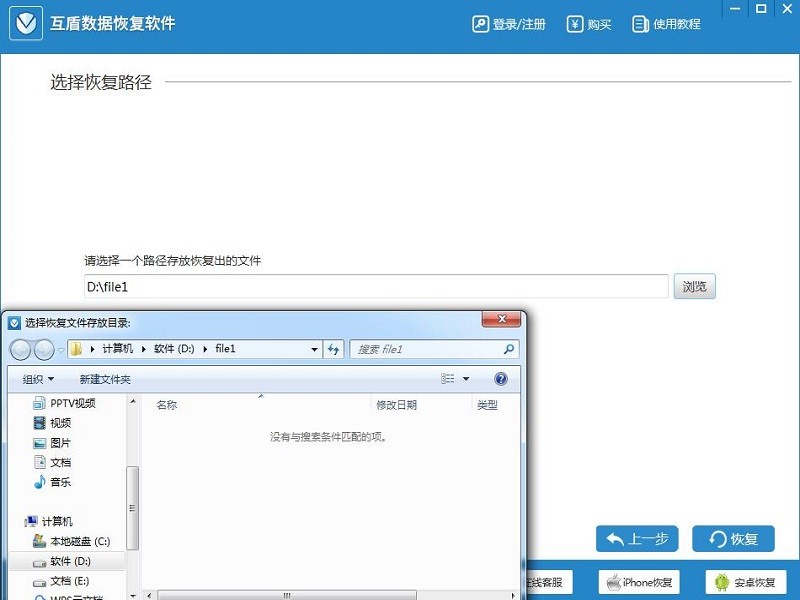The width and height of the screenshot is (800, 600).
Task: Sort by 修改日期 column header
Action: 396,405
